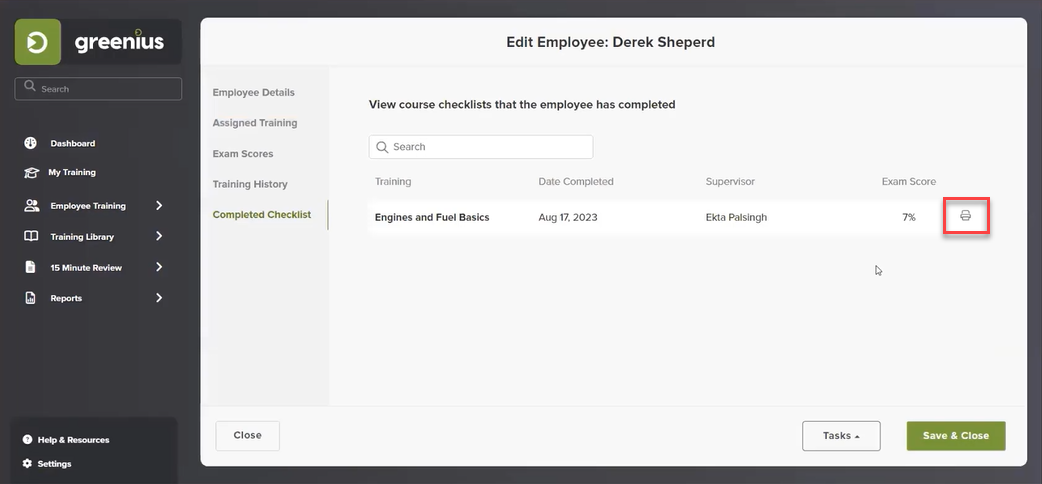
Task: Click the Help & Resources question icon
Action: click(27, 439)
